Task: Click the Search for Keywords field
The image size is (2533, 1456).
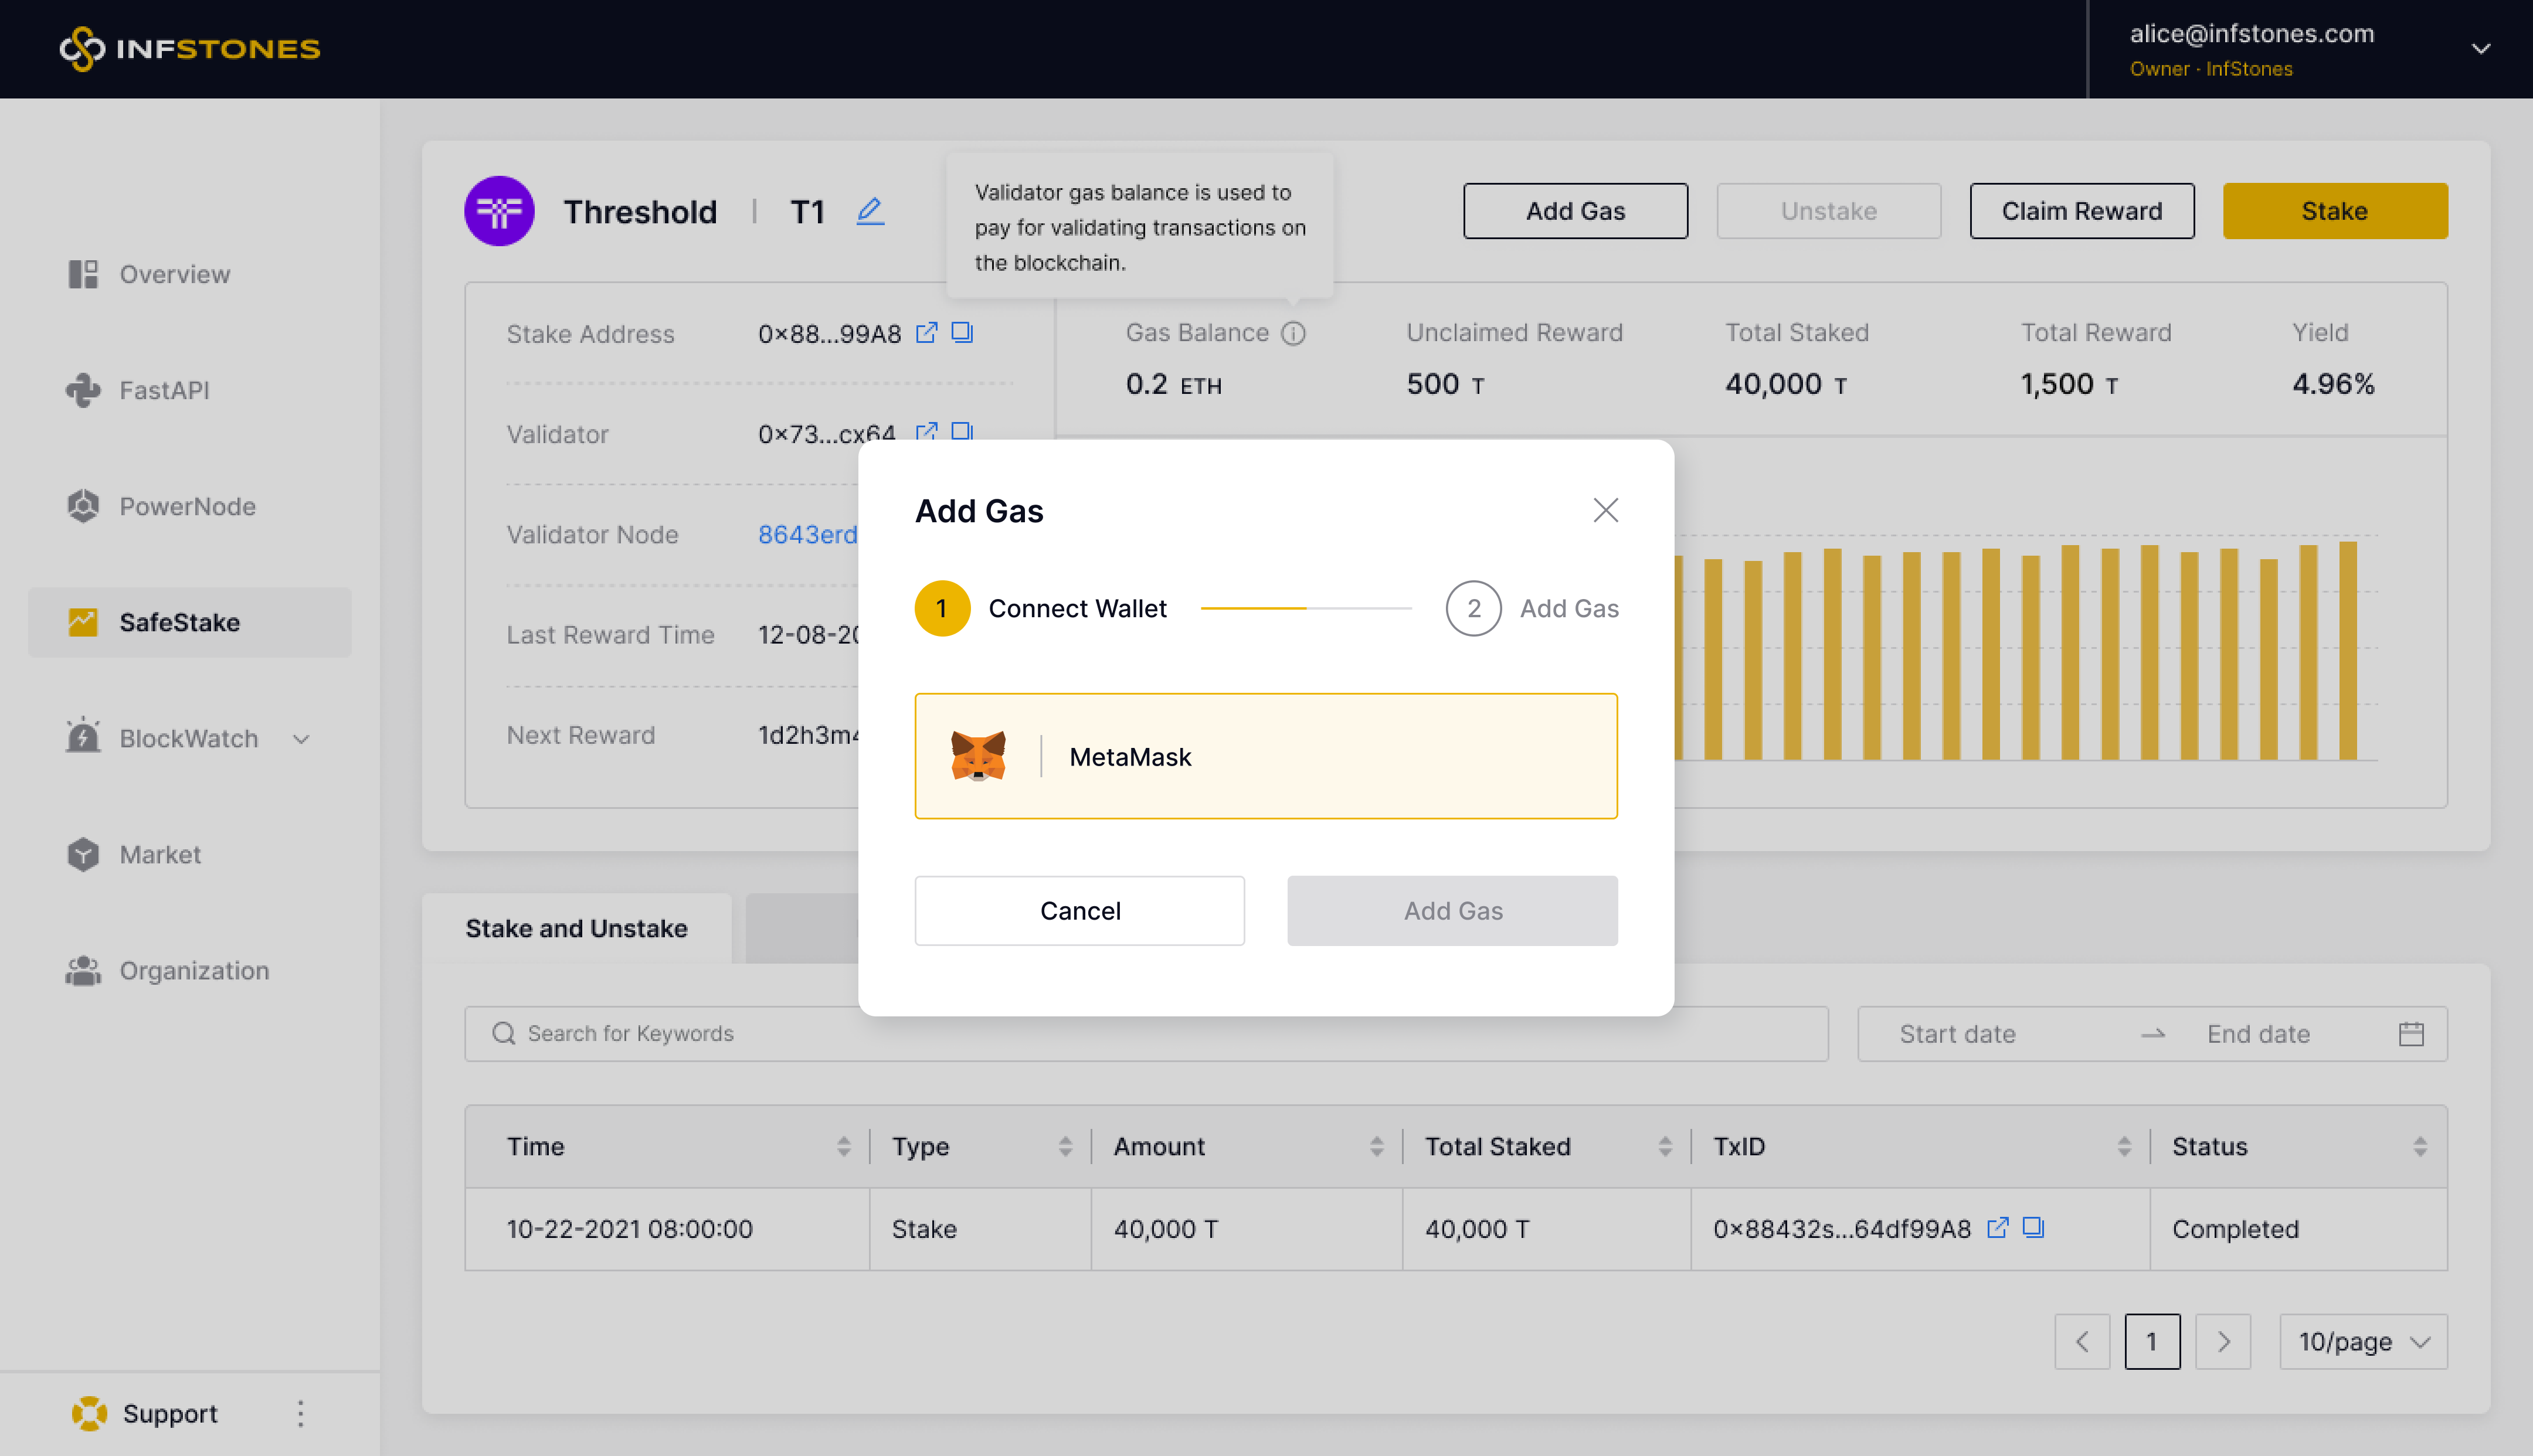Action: click(1145, 1034)
